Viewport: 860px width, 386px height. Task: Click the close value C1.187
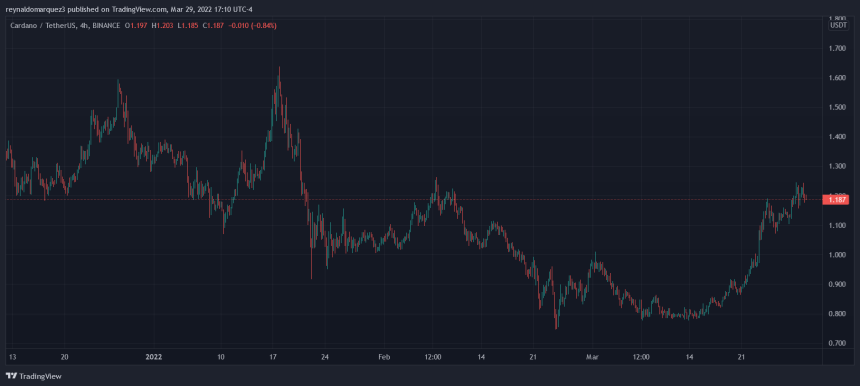[x=212, y=25]
